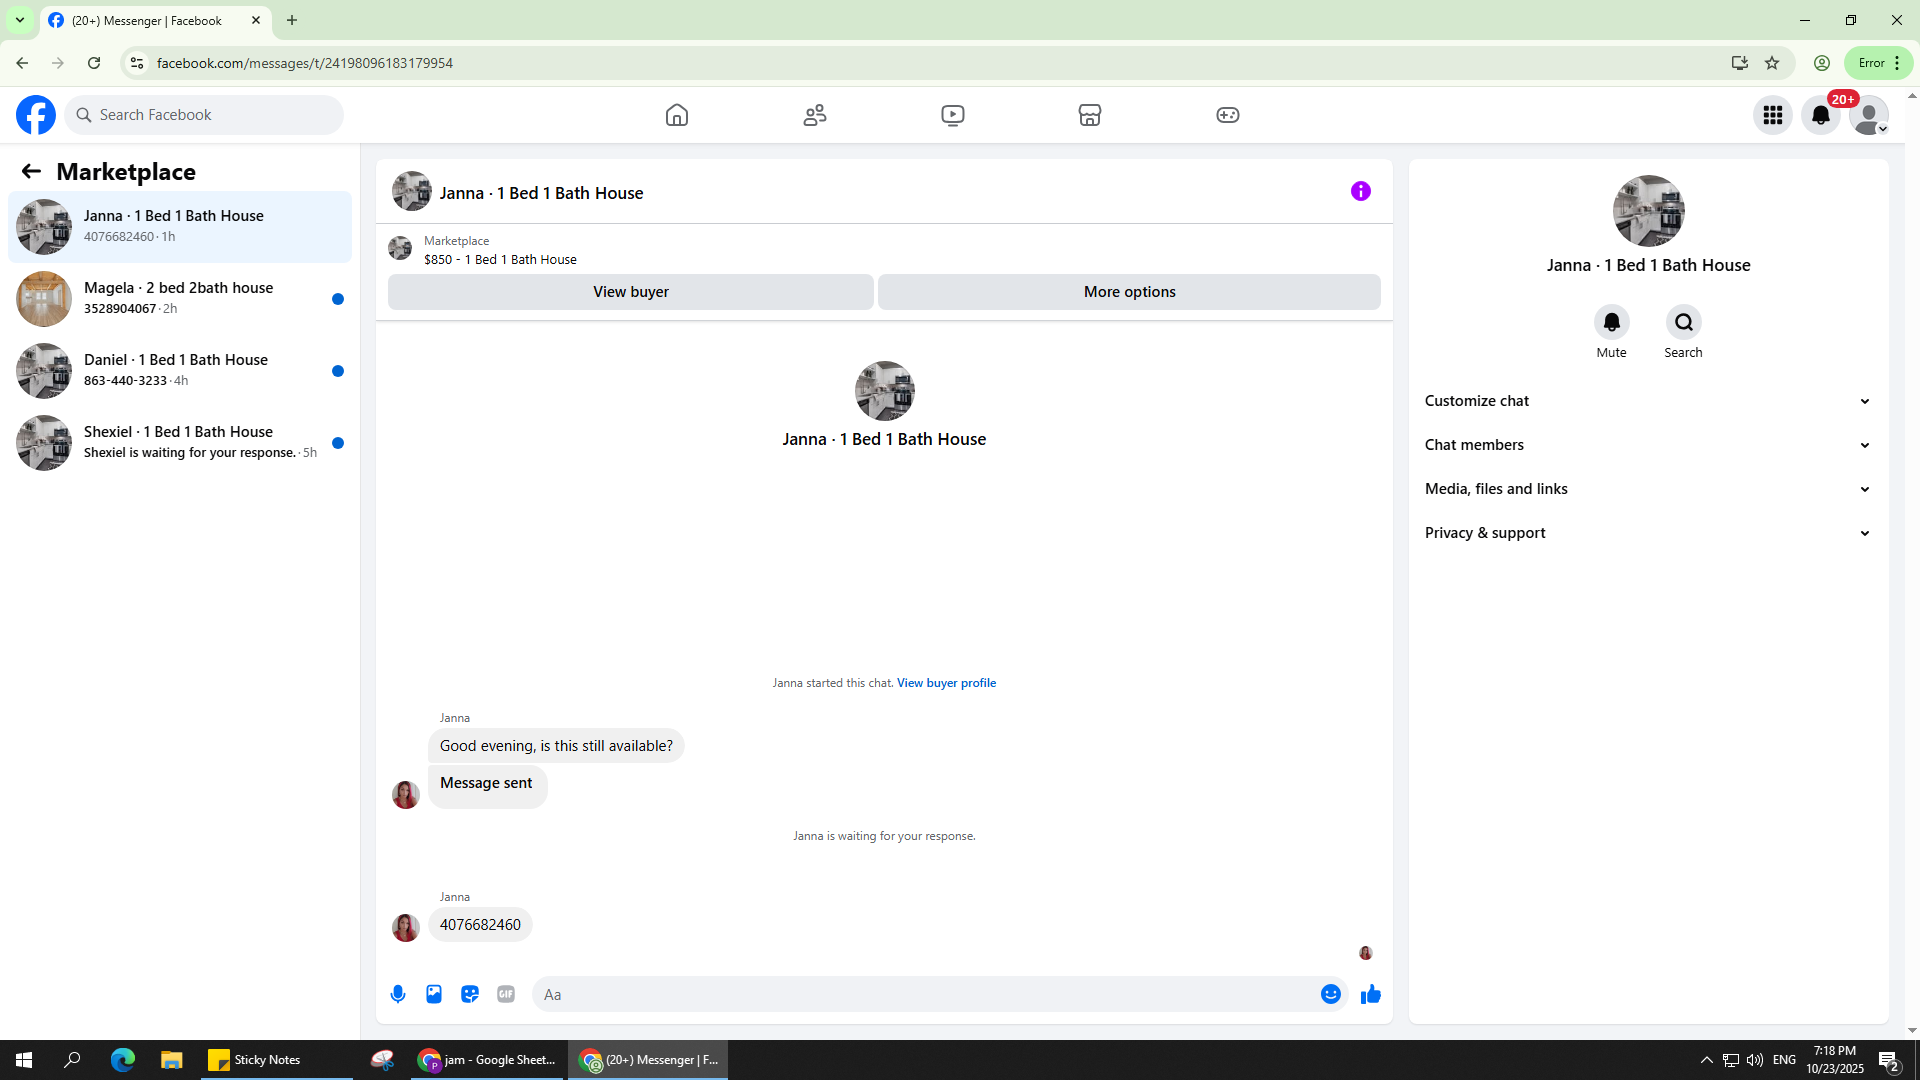
Task: Click the View buyer button
Action: point(630,292)
